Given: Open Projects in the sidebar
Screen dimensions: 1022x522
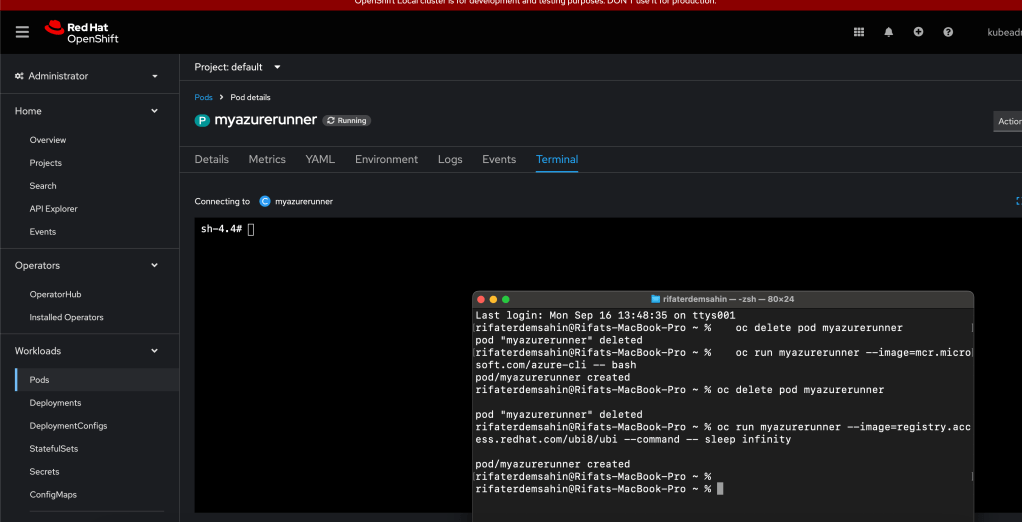Looking at the screenshot, I should click(x=46, y=163).
